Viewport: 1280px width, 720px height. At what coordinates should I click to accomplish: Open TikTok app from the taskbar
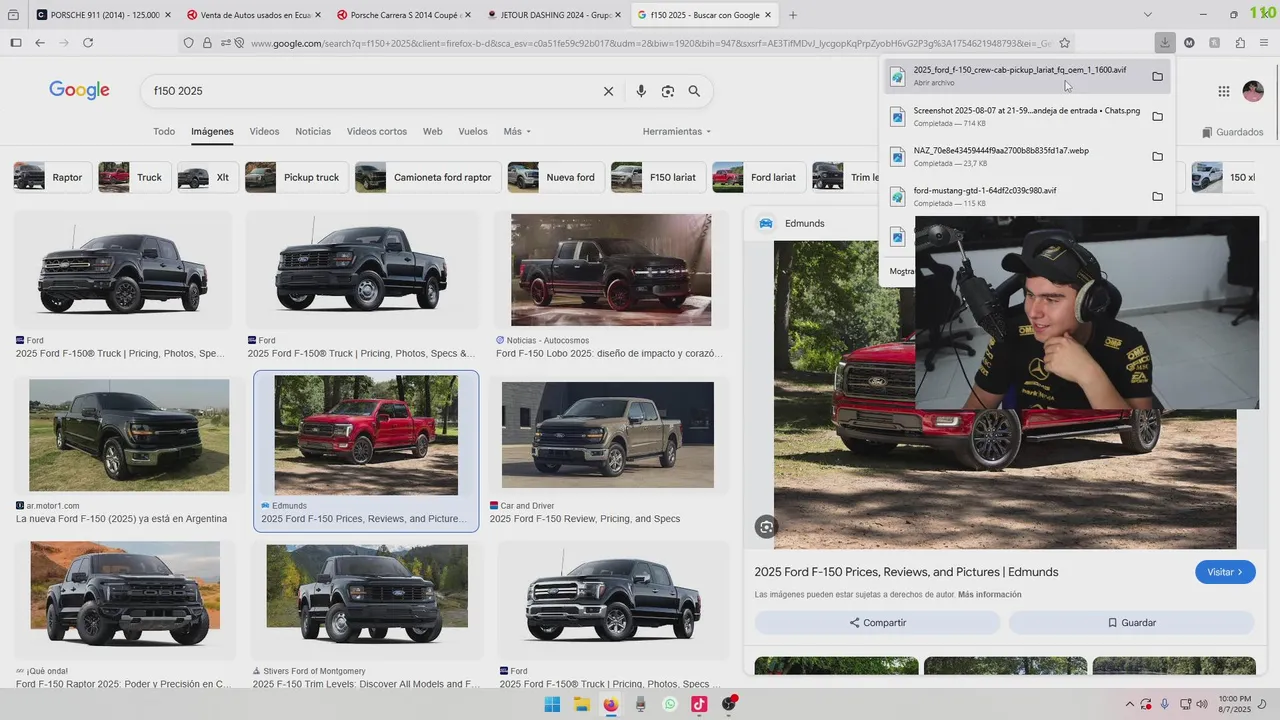pyautogui.click(x=699, y=704)
